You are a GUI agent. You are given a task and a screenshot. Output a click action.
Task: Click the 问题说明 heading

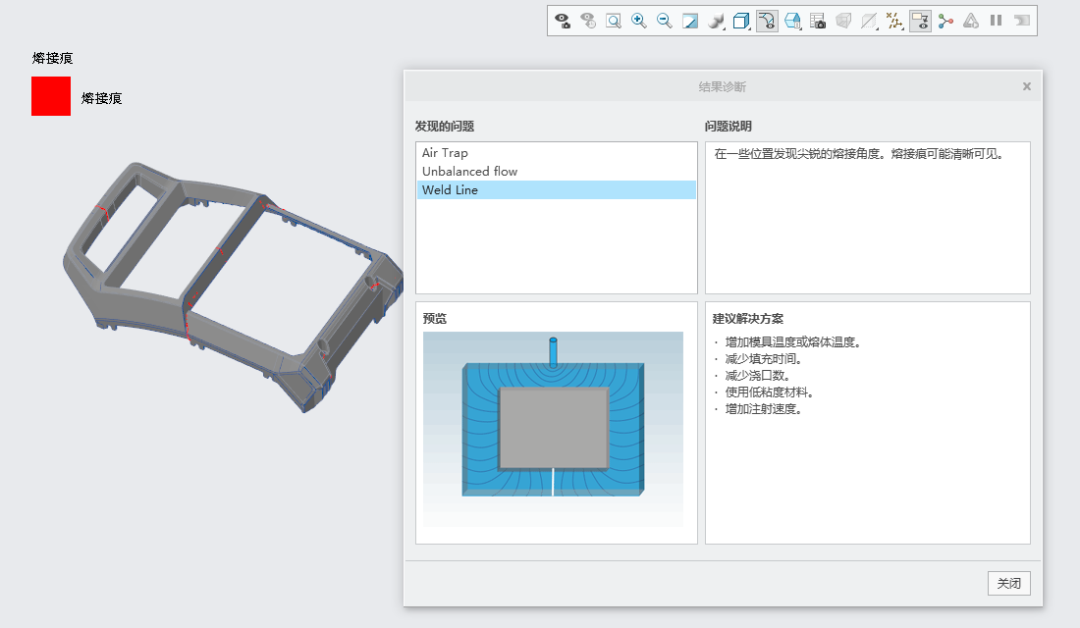[x=728, y=126]
